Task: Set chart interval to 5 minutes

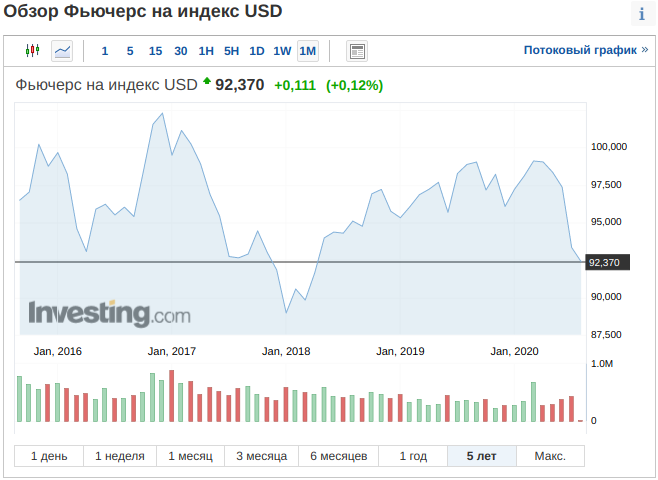Action: (x=130, y=51)
